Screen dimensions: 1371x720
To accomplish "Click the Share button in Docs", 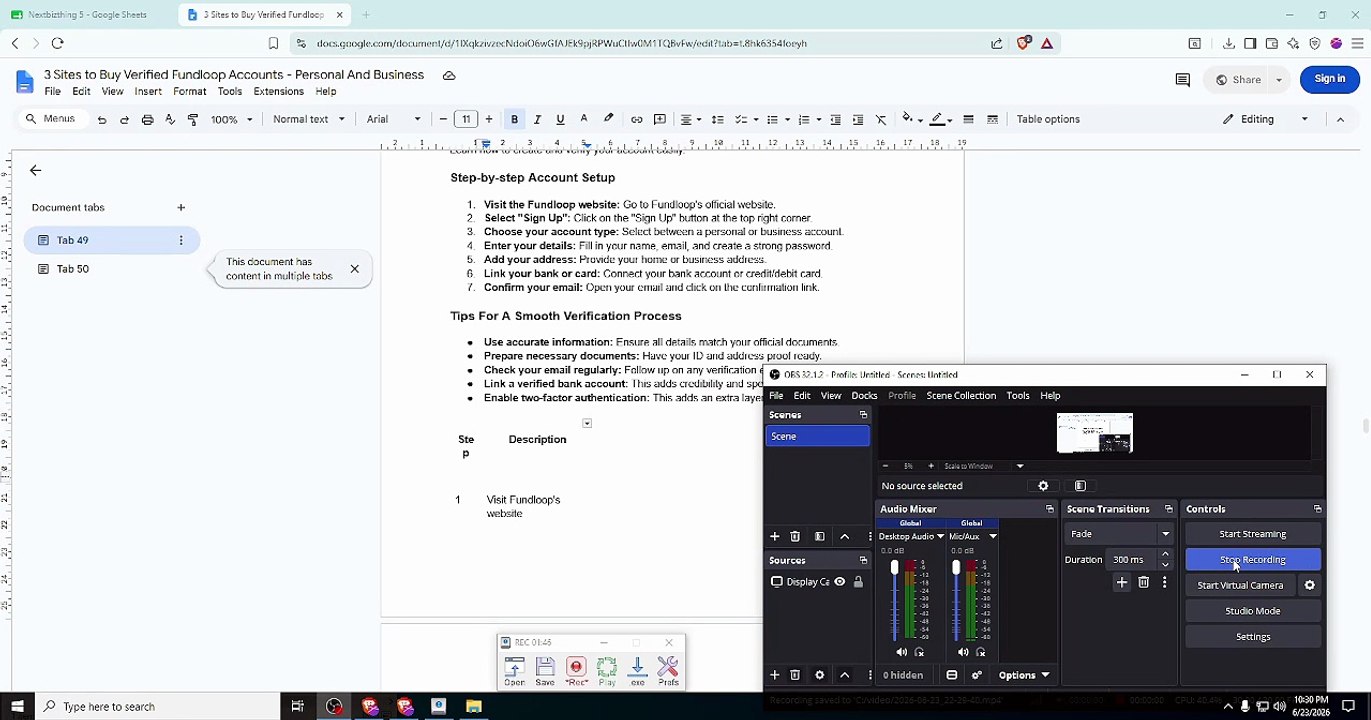I will point(1238,80).
